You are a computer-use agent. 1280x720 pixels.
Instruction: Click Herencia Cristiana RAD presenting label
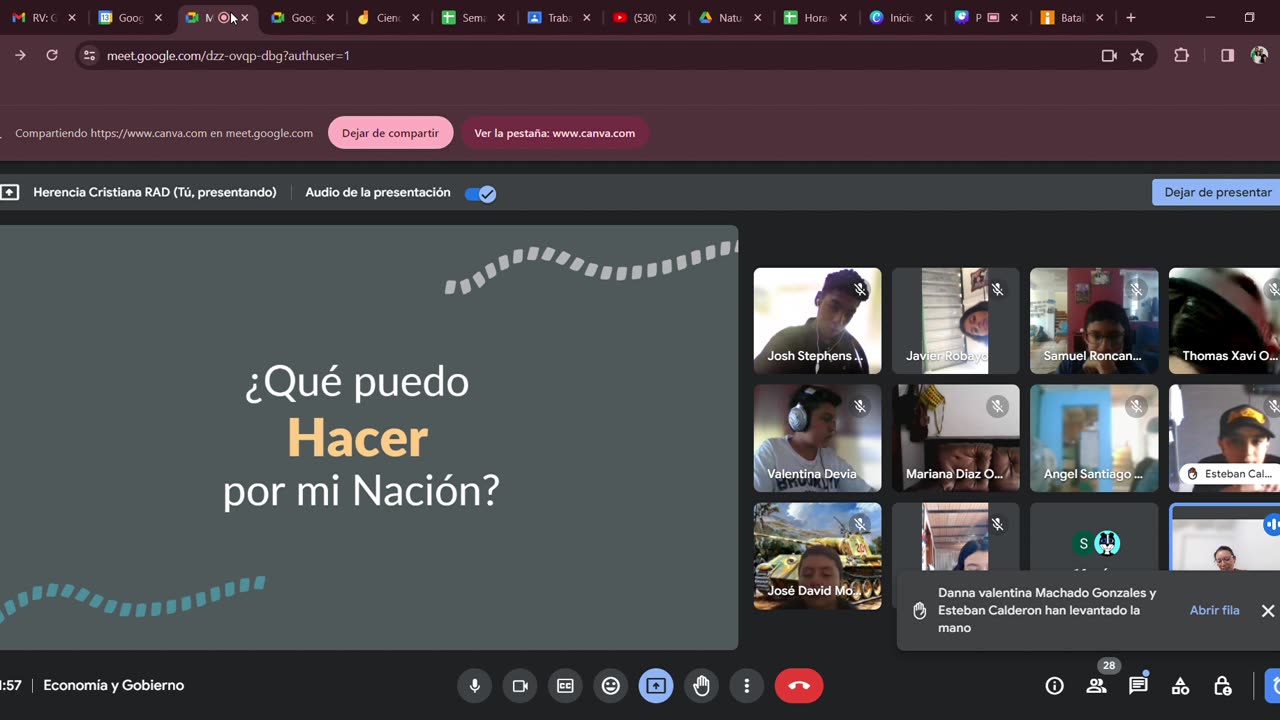(x=155, y=193)
